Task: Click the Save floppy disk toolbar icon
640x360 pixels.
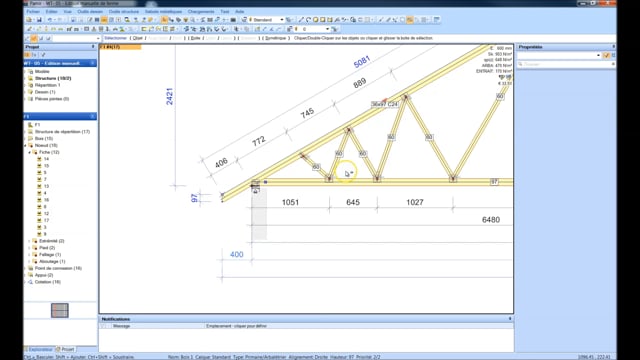Action: pos(39,20)
